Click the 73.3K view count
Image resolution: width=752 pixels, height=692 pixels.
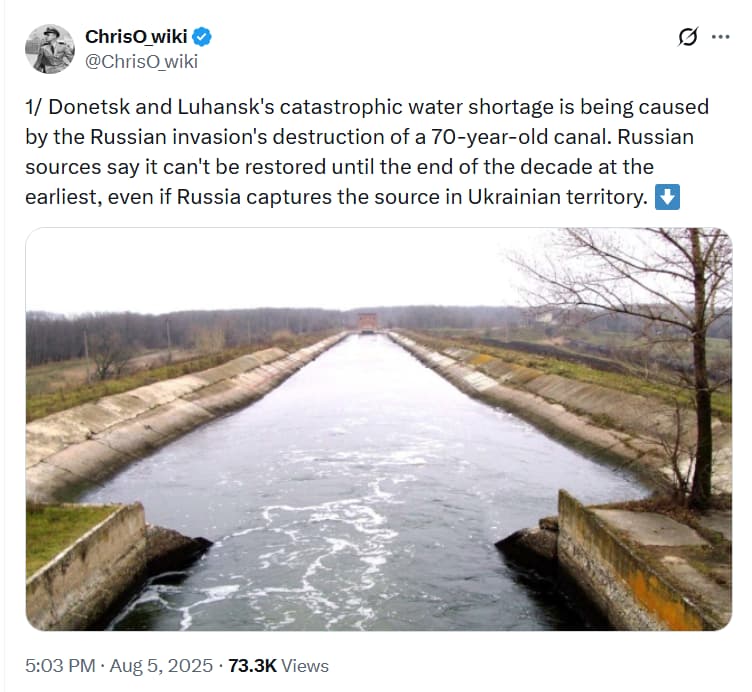[252, 666]
